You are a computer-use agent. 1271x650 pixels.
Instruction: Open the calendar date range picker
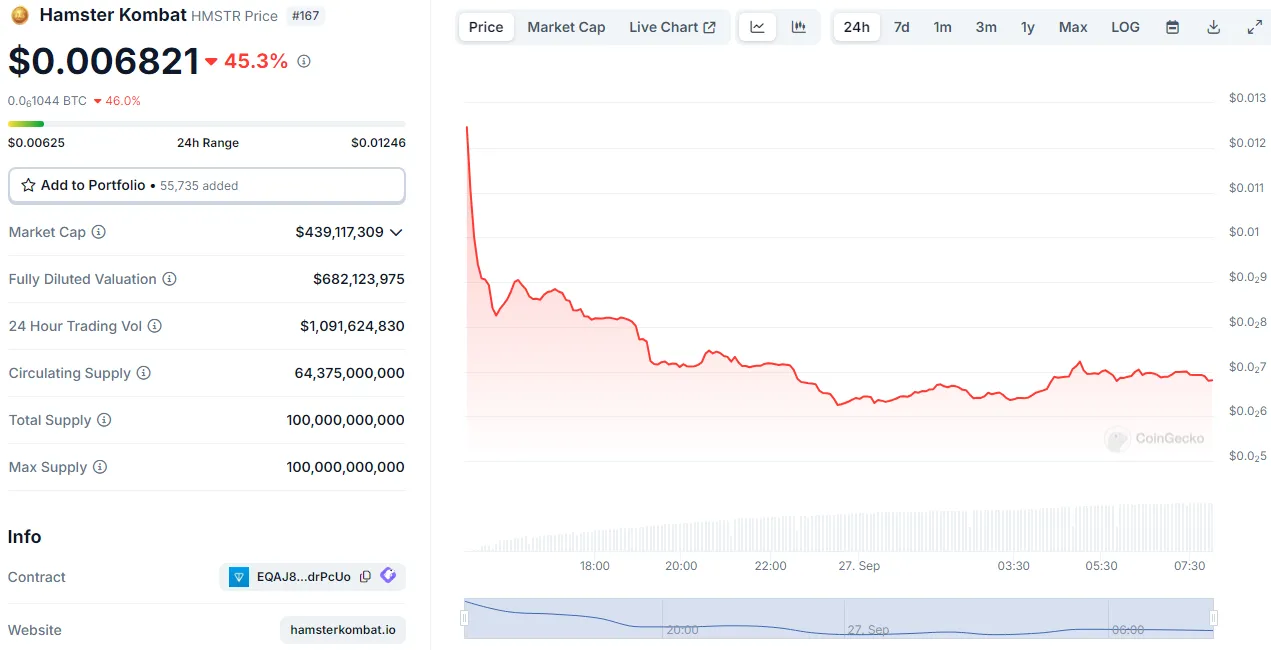(1172, 27)
